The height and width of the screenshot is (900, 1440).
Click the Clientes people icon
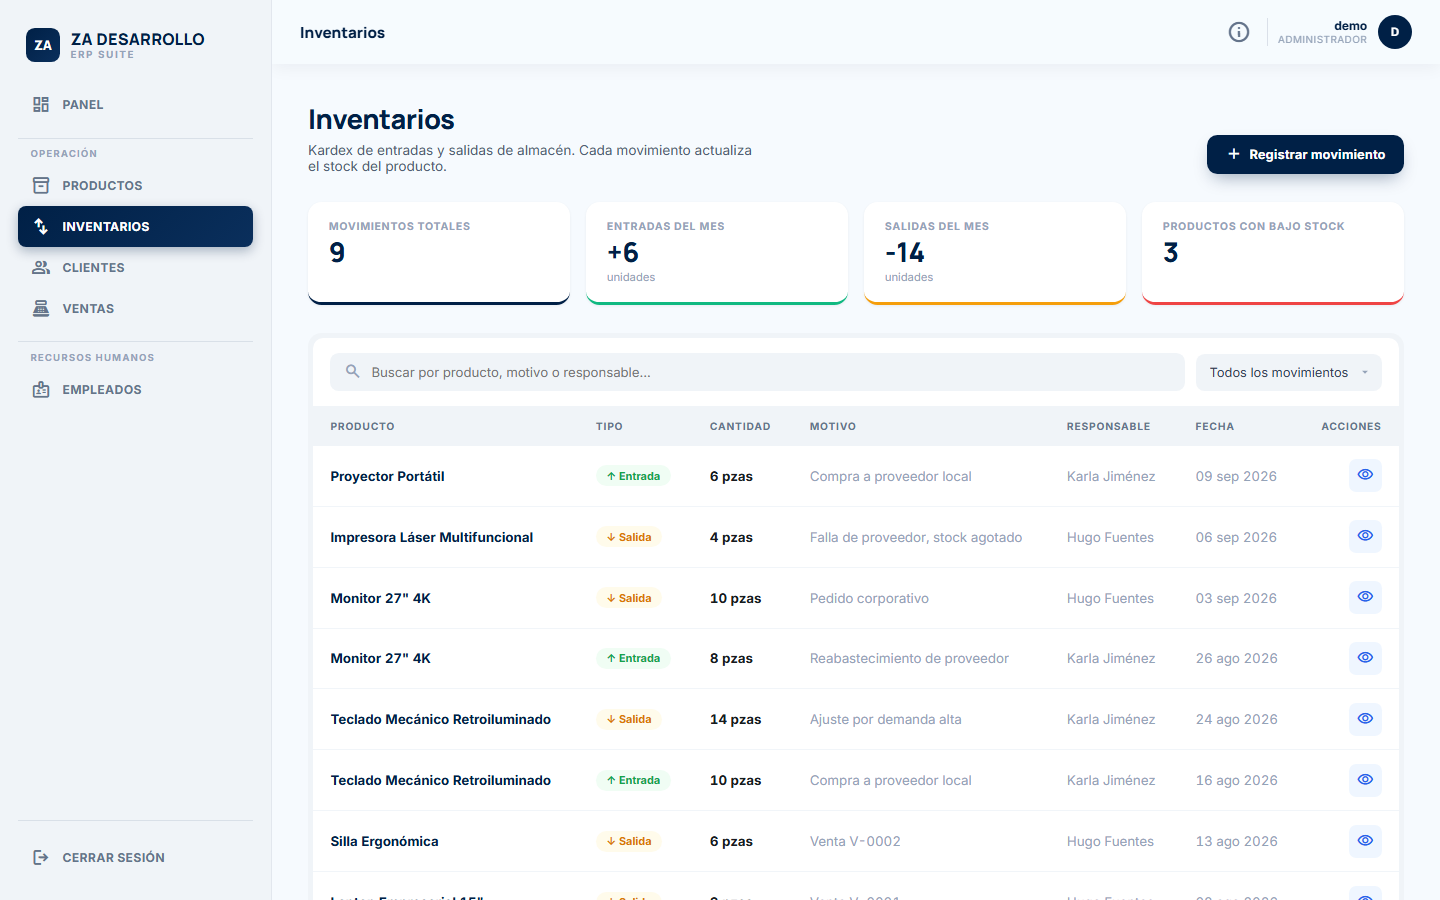[41, 267]
